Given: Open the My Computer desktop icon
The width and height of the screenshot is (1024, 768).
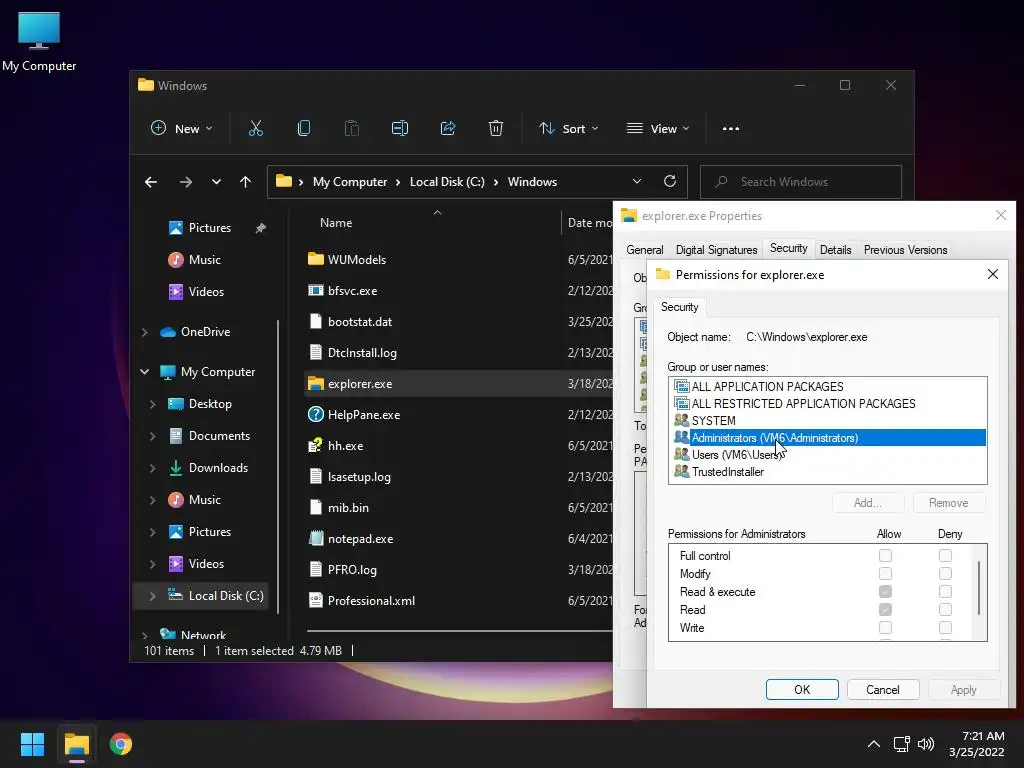Looking at the screenshot, I should (x=39, y=41).
